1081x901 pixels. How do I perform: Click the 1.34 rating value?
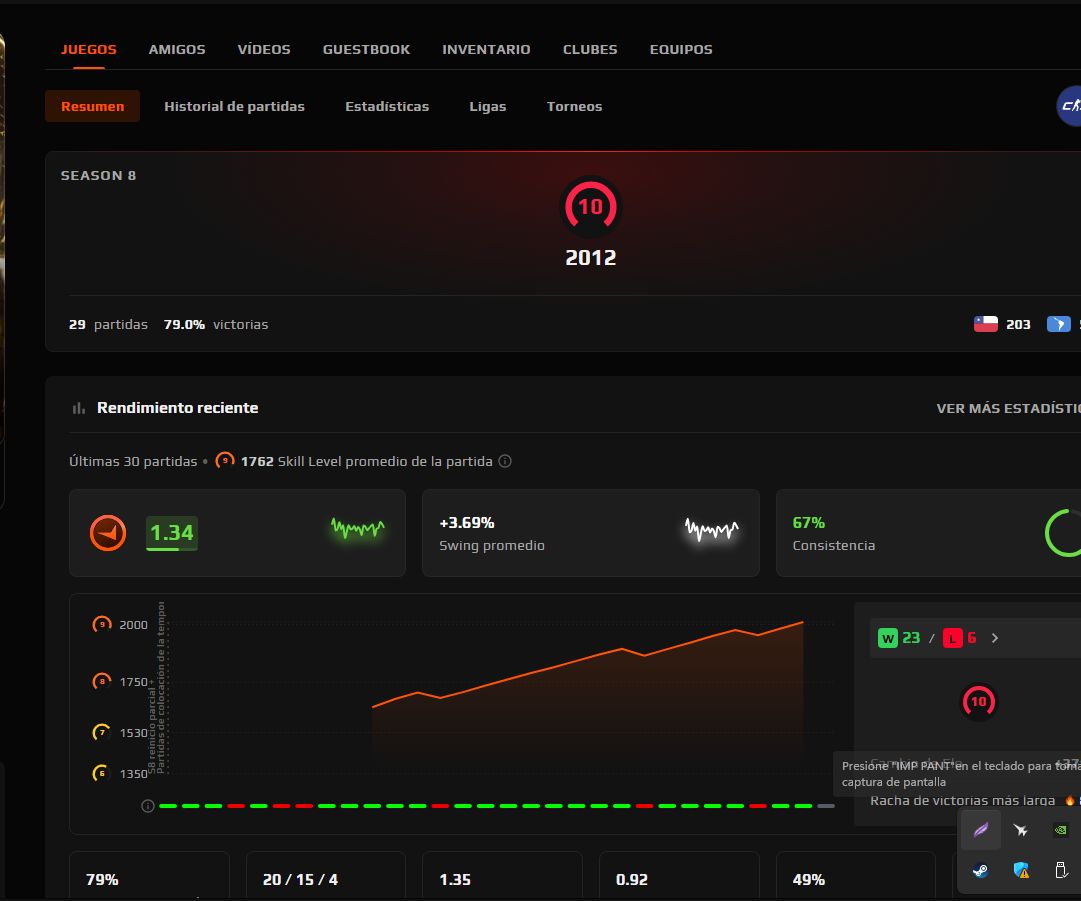172,532
